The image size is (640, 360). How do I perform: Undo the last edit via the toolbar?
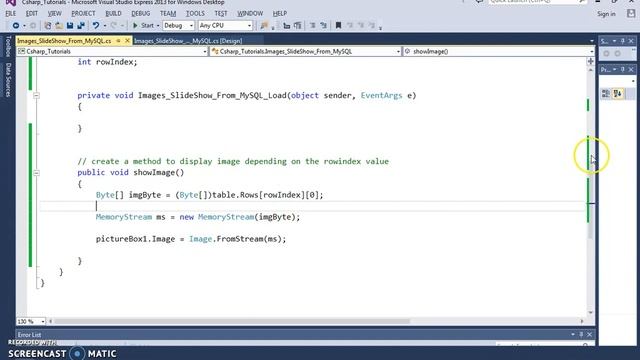tap(96, 26)
